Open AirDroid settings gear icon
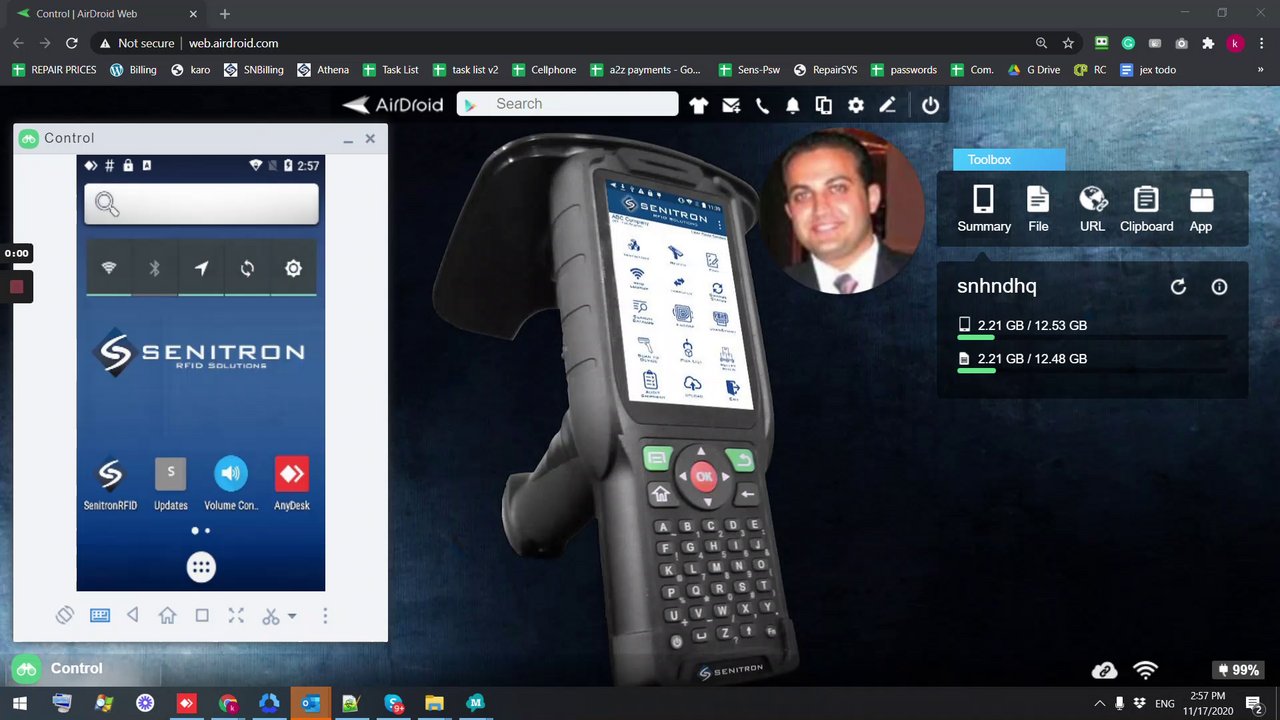 point(856,105)
